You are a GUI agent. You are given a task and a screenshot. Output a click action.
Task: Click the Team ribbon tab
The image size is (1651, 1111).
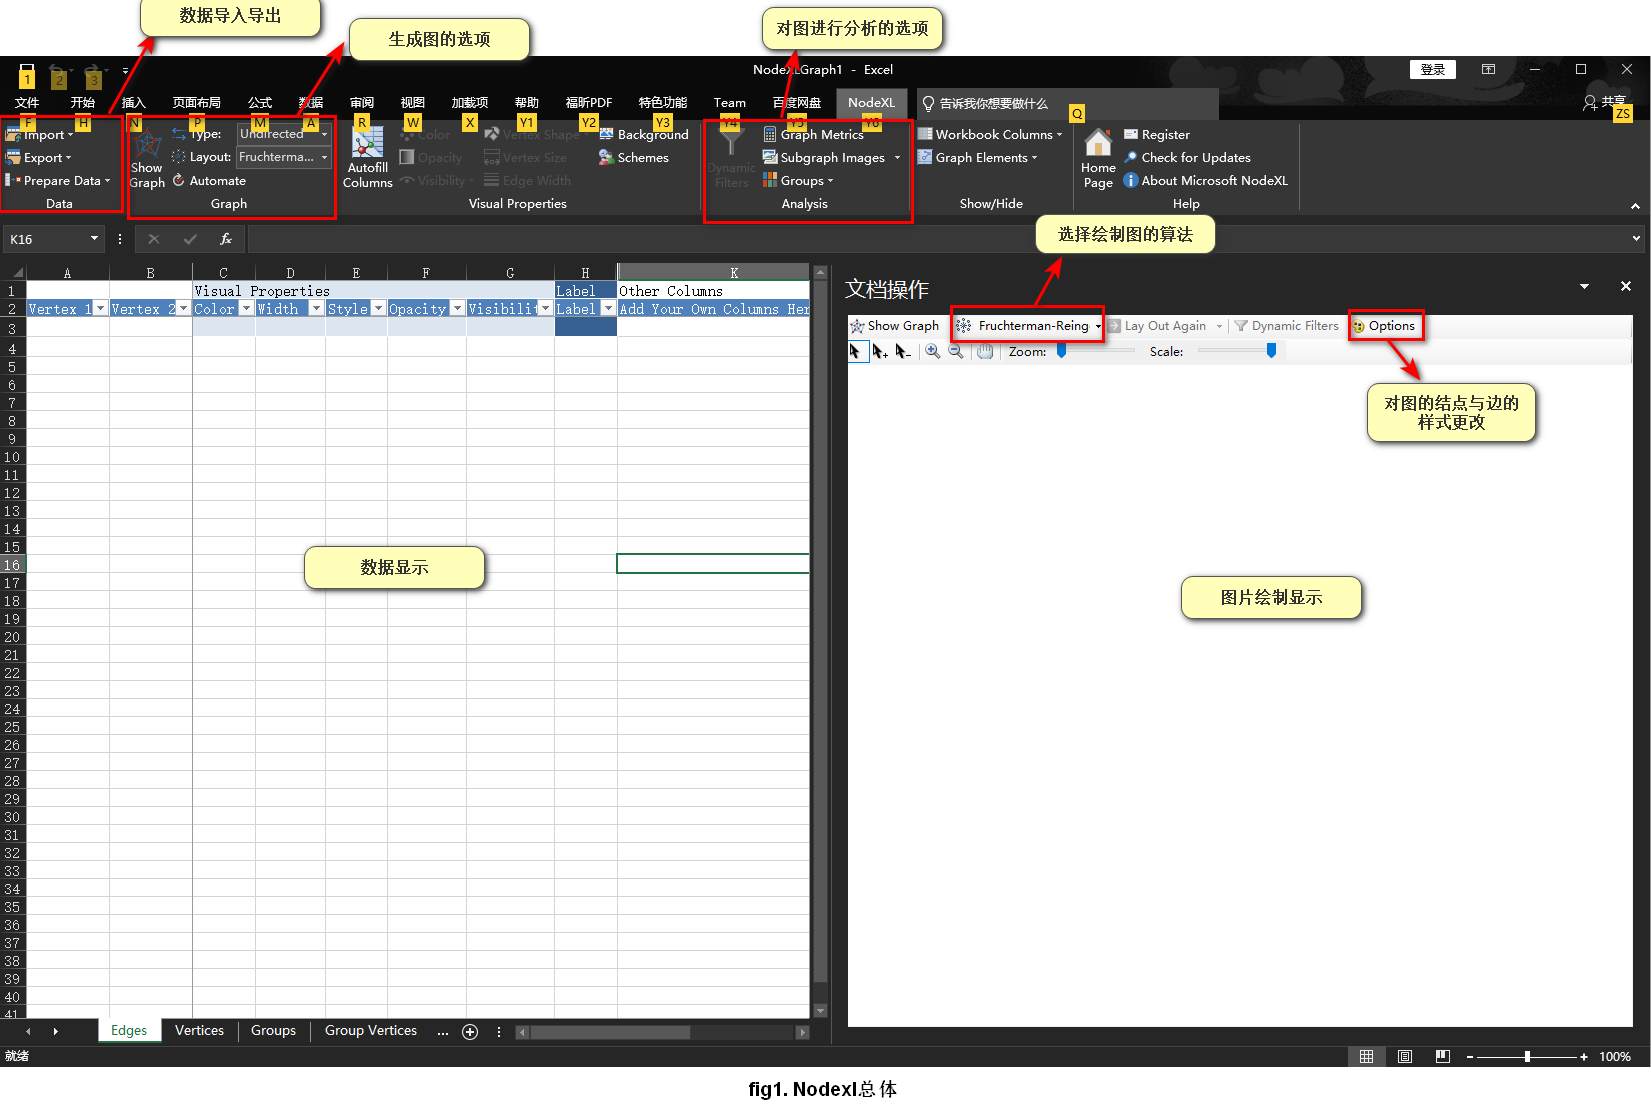(730, 103)
